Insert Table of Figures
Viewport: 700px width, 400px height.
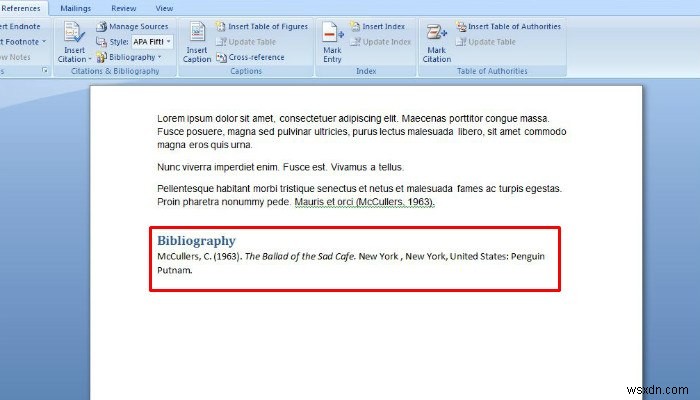pyautogui.click(x=262, y=26)
